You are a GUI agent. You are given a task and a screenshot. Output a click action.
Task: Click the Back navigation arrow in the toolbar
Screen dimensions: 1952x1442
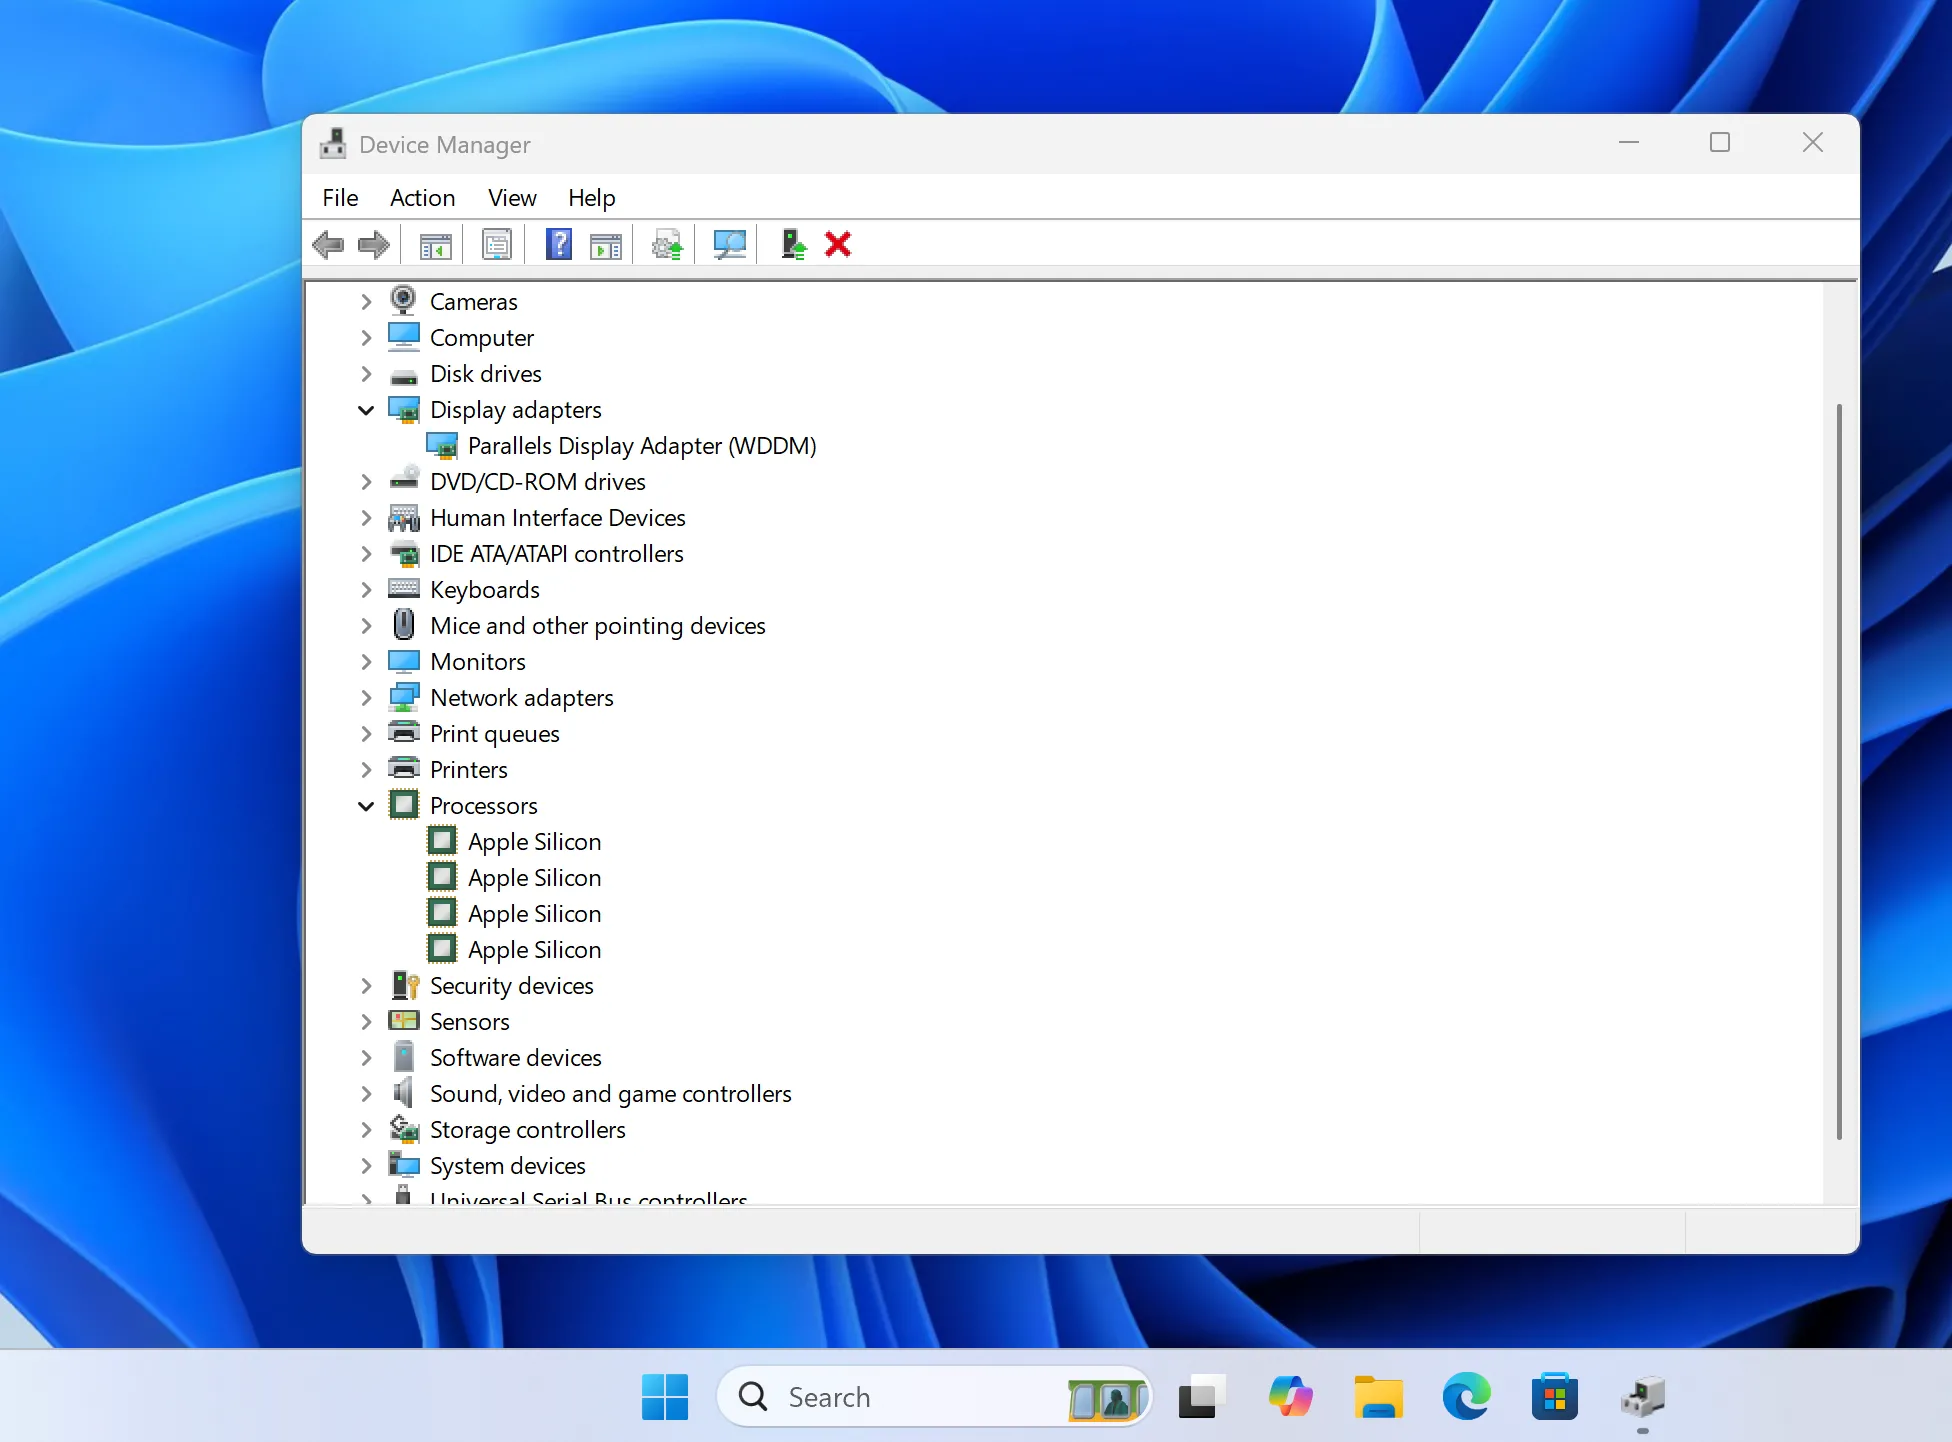coord(329,244)
